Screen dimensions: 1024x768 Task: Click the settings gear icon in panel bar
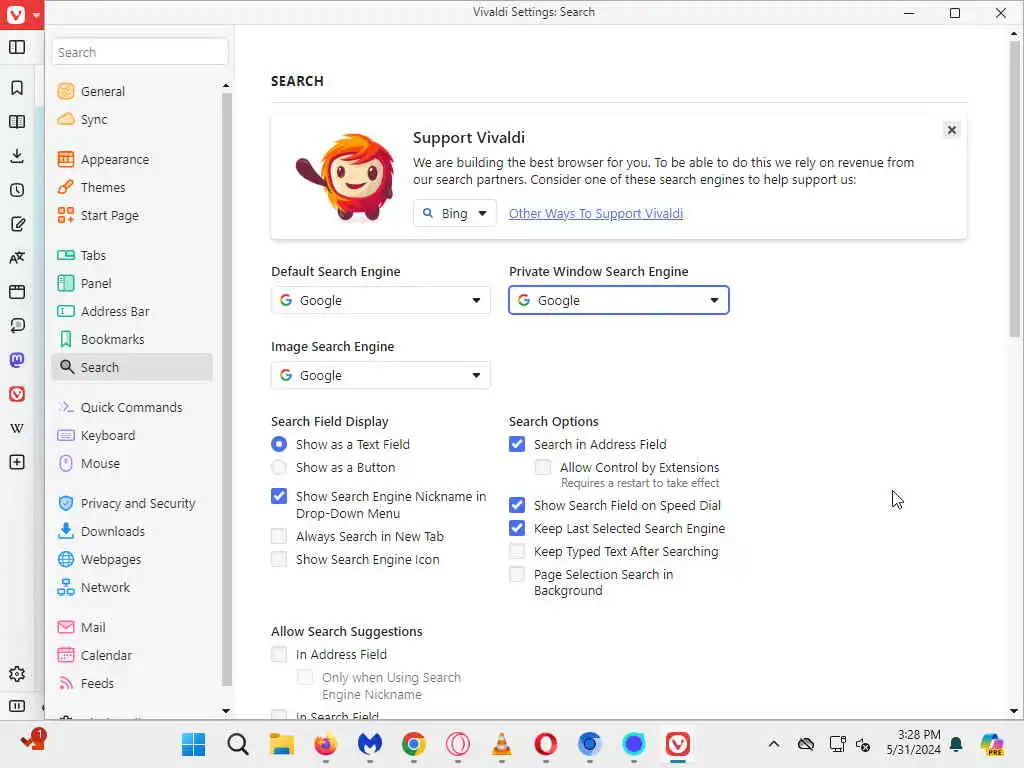17,674
